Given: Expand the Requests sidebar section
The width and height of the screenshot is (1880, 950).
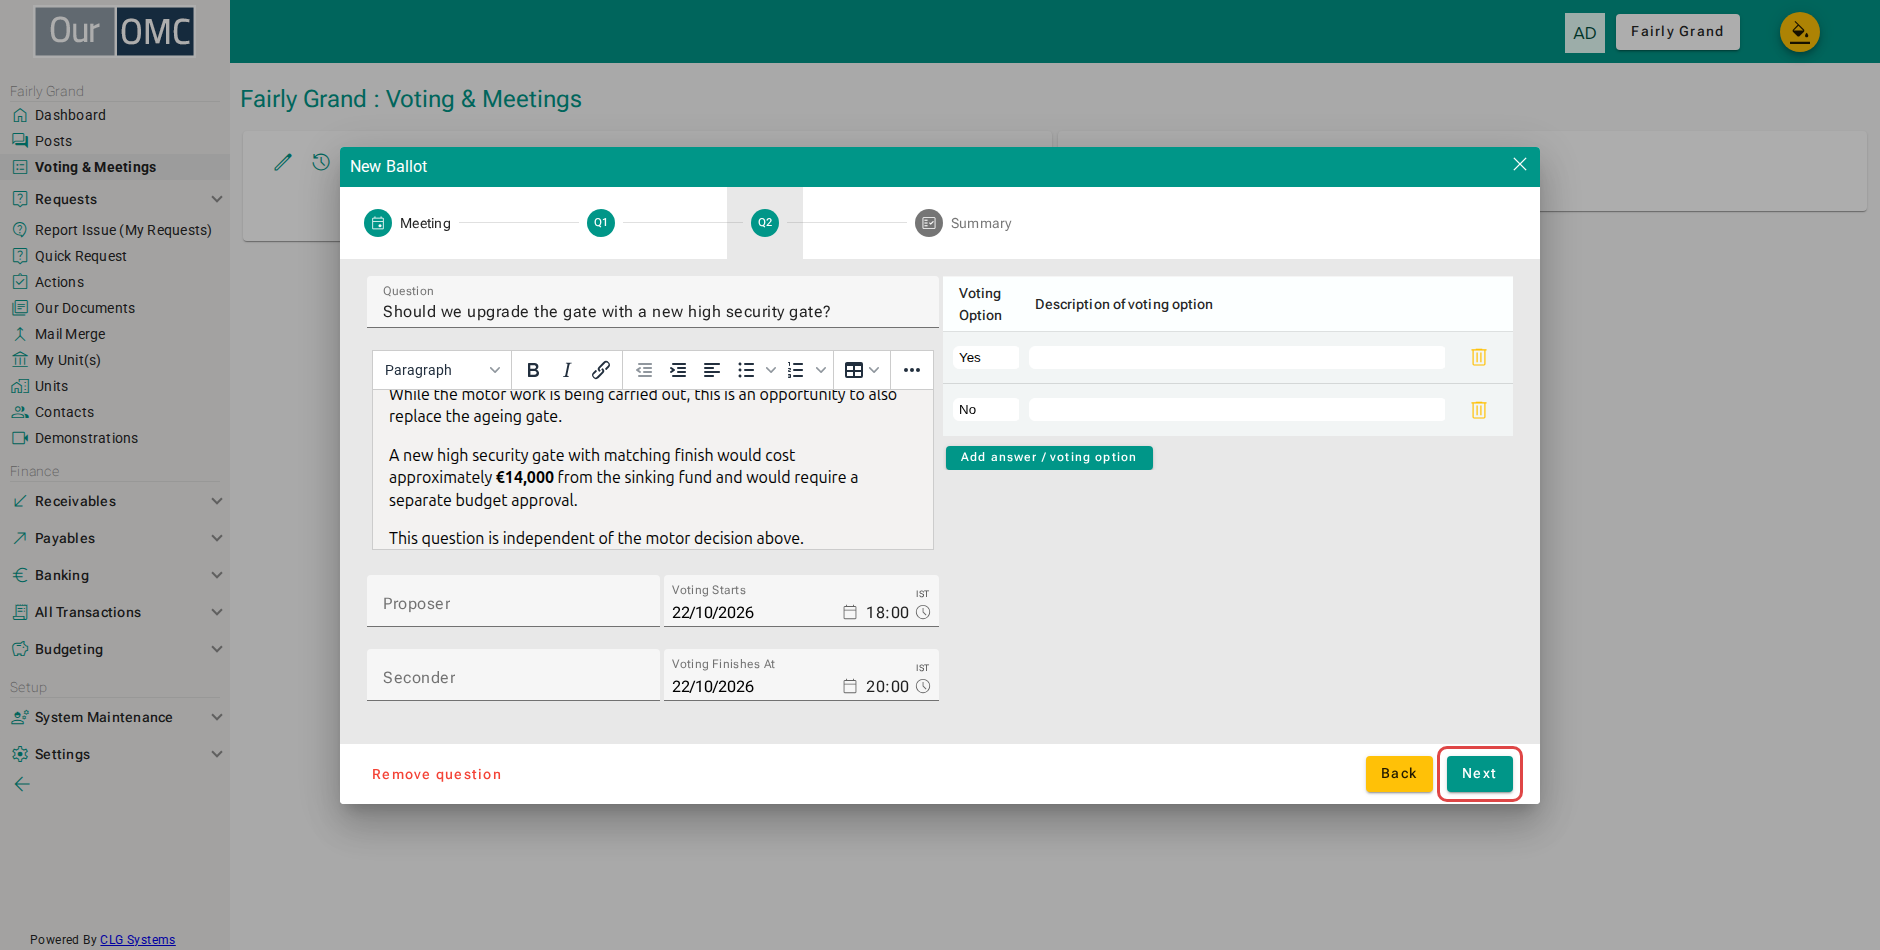Looking at the screenshot, I should pyautogui.click(x=115, y=199).
